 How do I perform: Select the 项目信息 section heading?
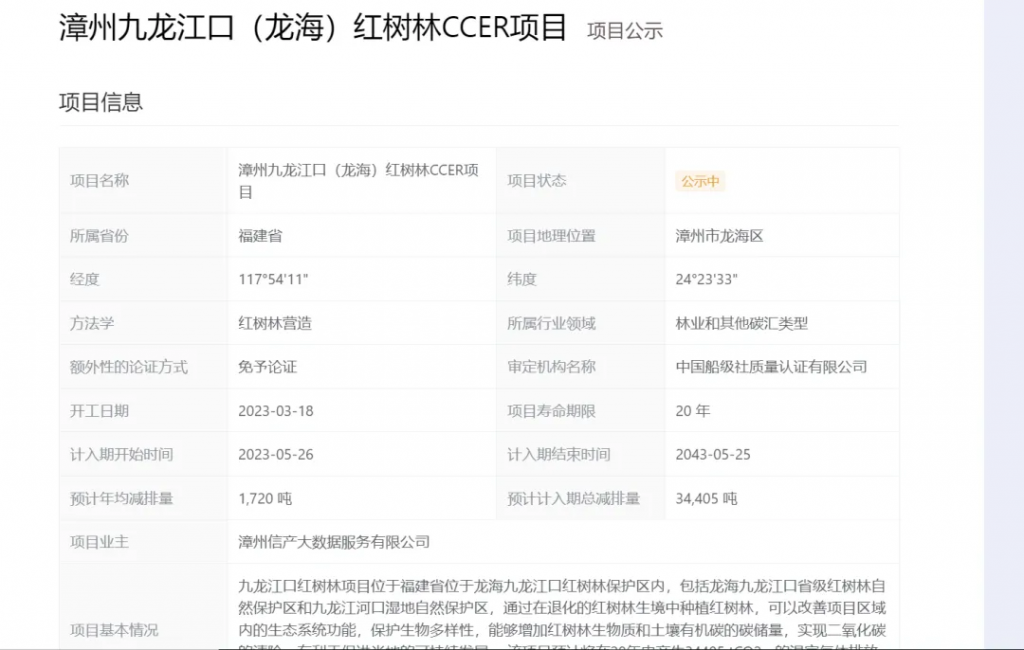pos(101,102)
